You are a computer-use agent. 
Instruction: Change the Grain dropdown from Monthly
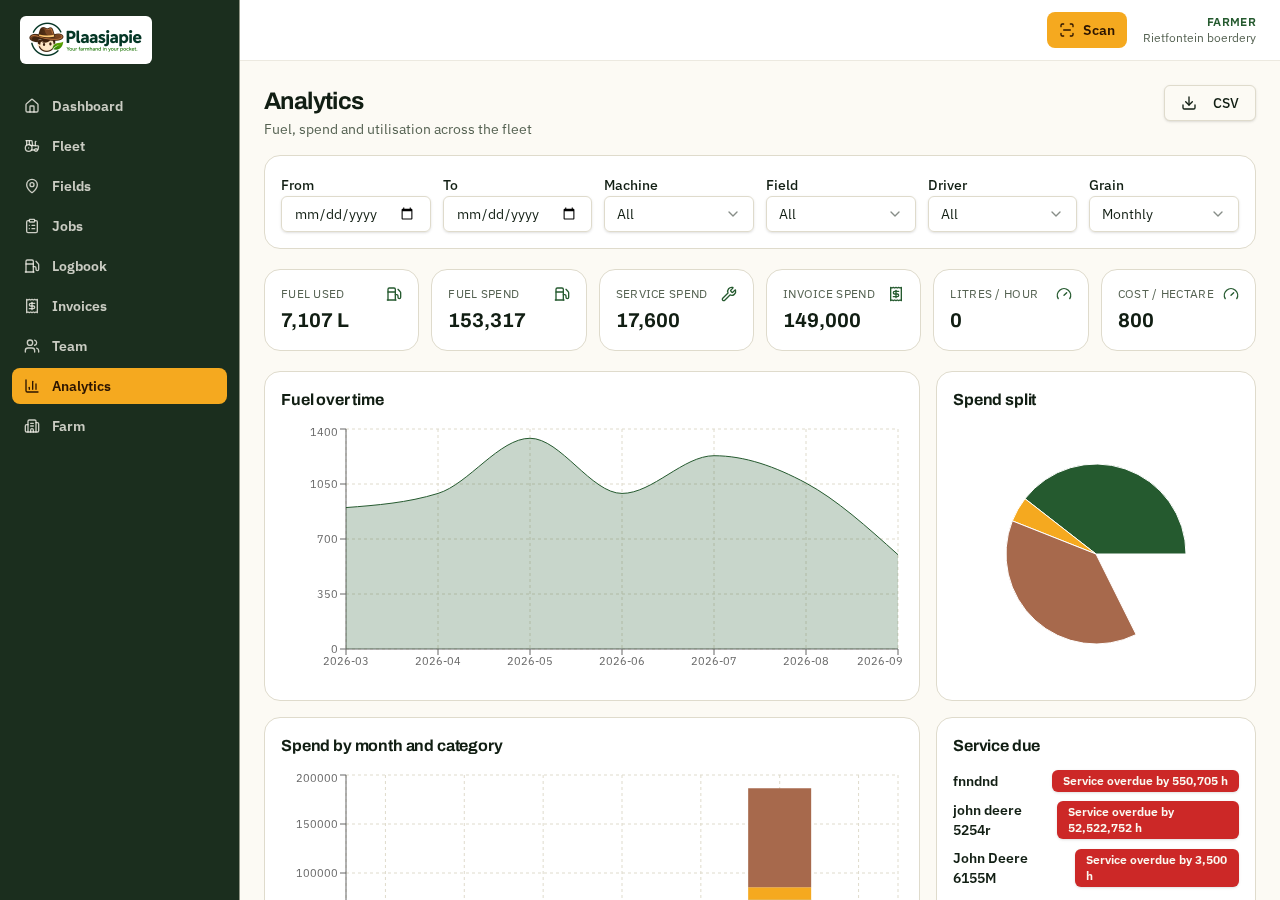pos(1164,214)
